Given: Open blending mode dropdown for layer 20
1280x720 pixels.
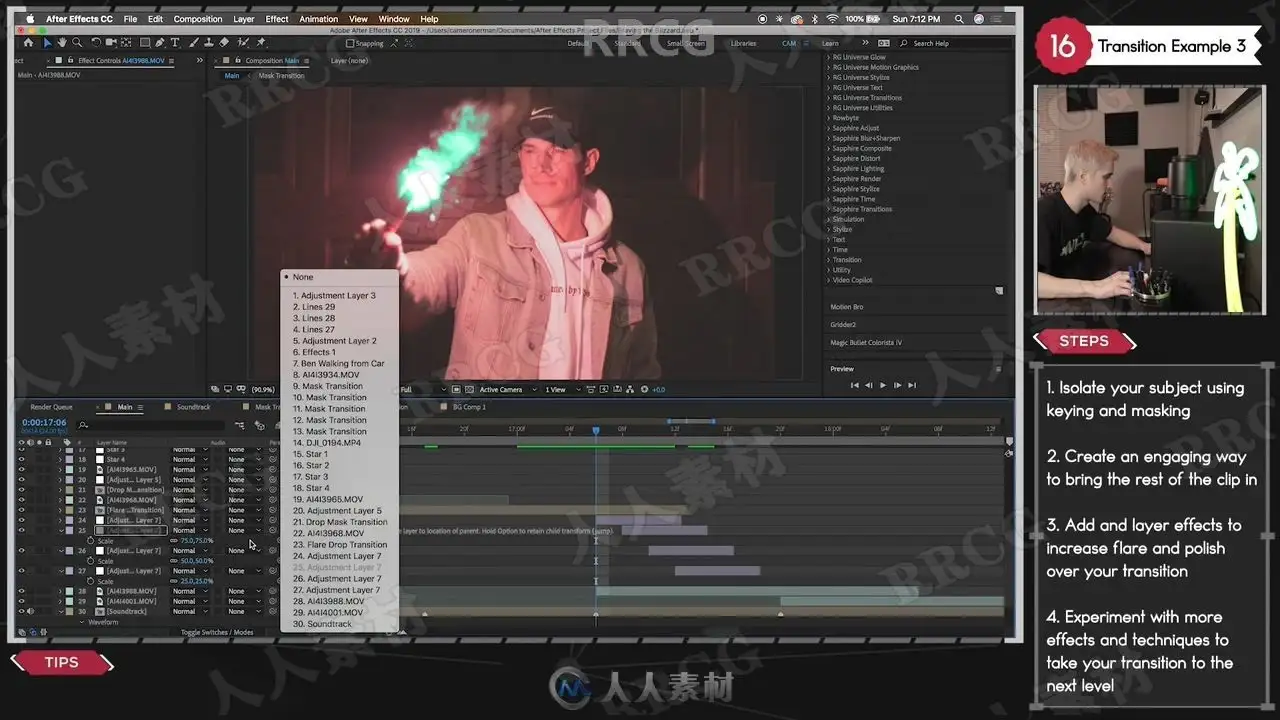Looking at the screenshot, I should (190, 480).
